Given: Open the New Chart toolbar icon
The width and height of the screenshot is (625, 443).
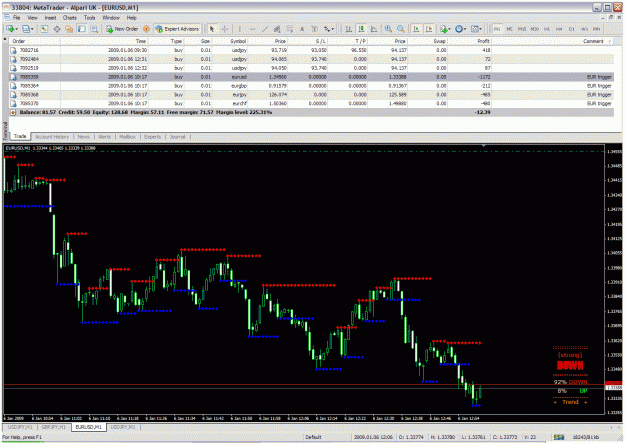Looking at the screenshot, I should pos(10,29).
